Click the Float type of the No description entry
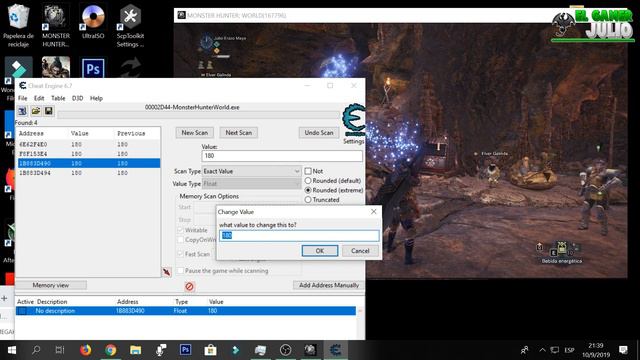 click(x=180, y=311)
